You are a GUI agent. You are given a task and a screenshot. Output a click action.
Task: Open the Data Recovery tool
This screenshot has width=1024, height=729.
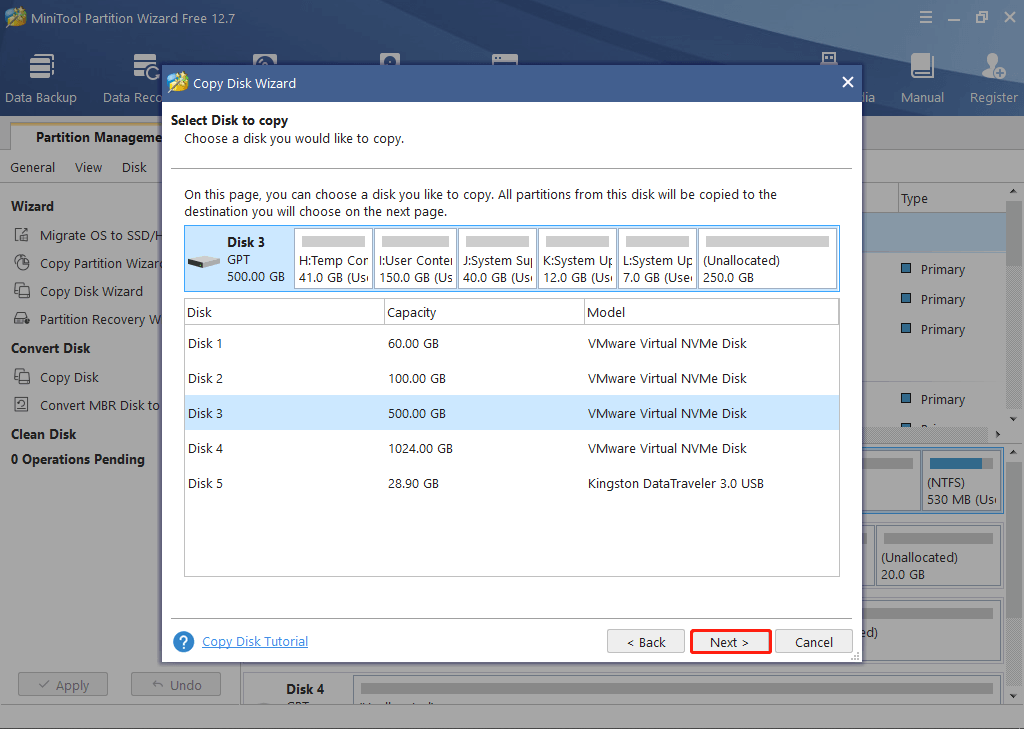pyautogui.click(x=133, y=78)
